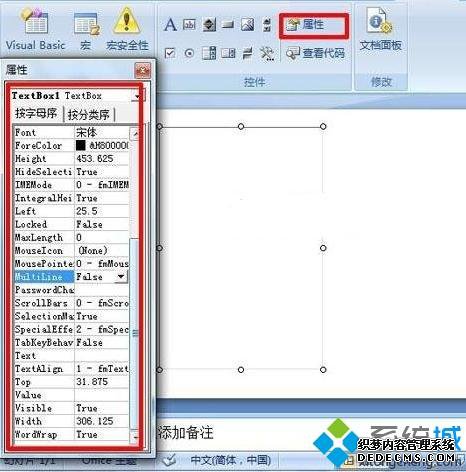
Task: Insert an Option Button control
Action: (189, 53)
